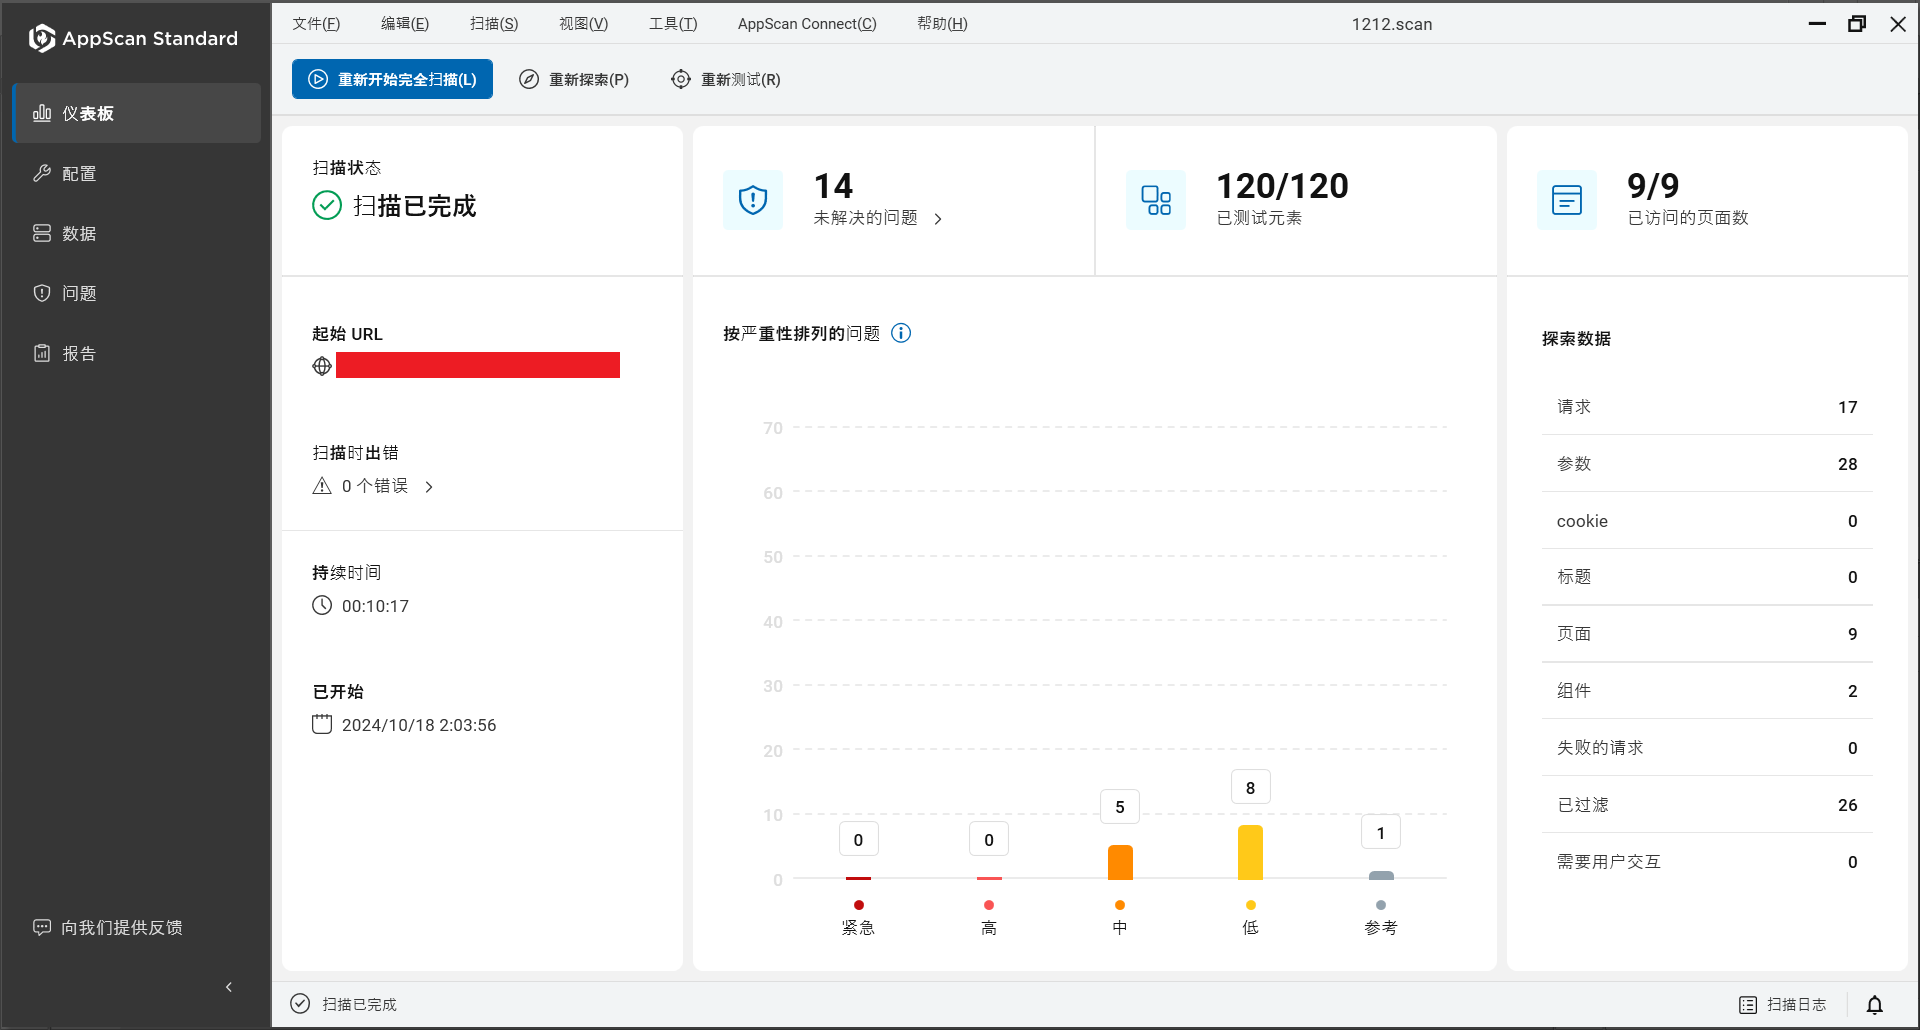Click the 页面 row in exploration data
This screenshot has height=1030, width=1920.
1707,634
